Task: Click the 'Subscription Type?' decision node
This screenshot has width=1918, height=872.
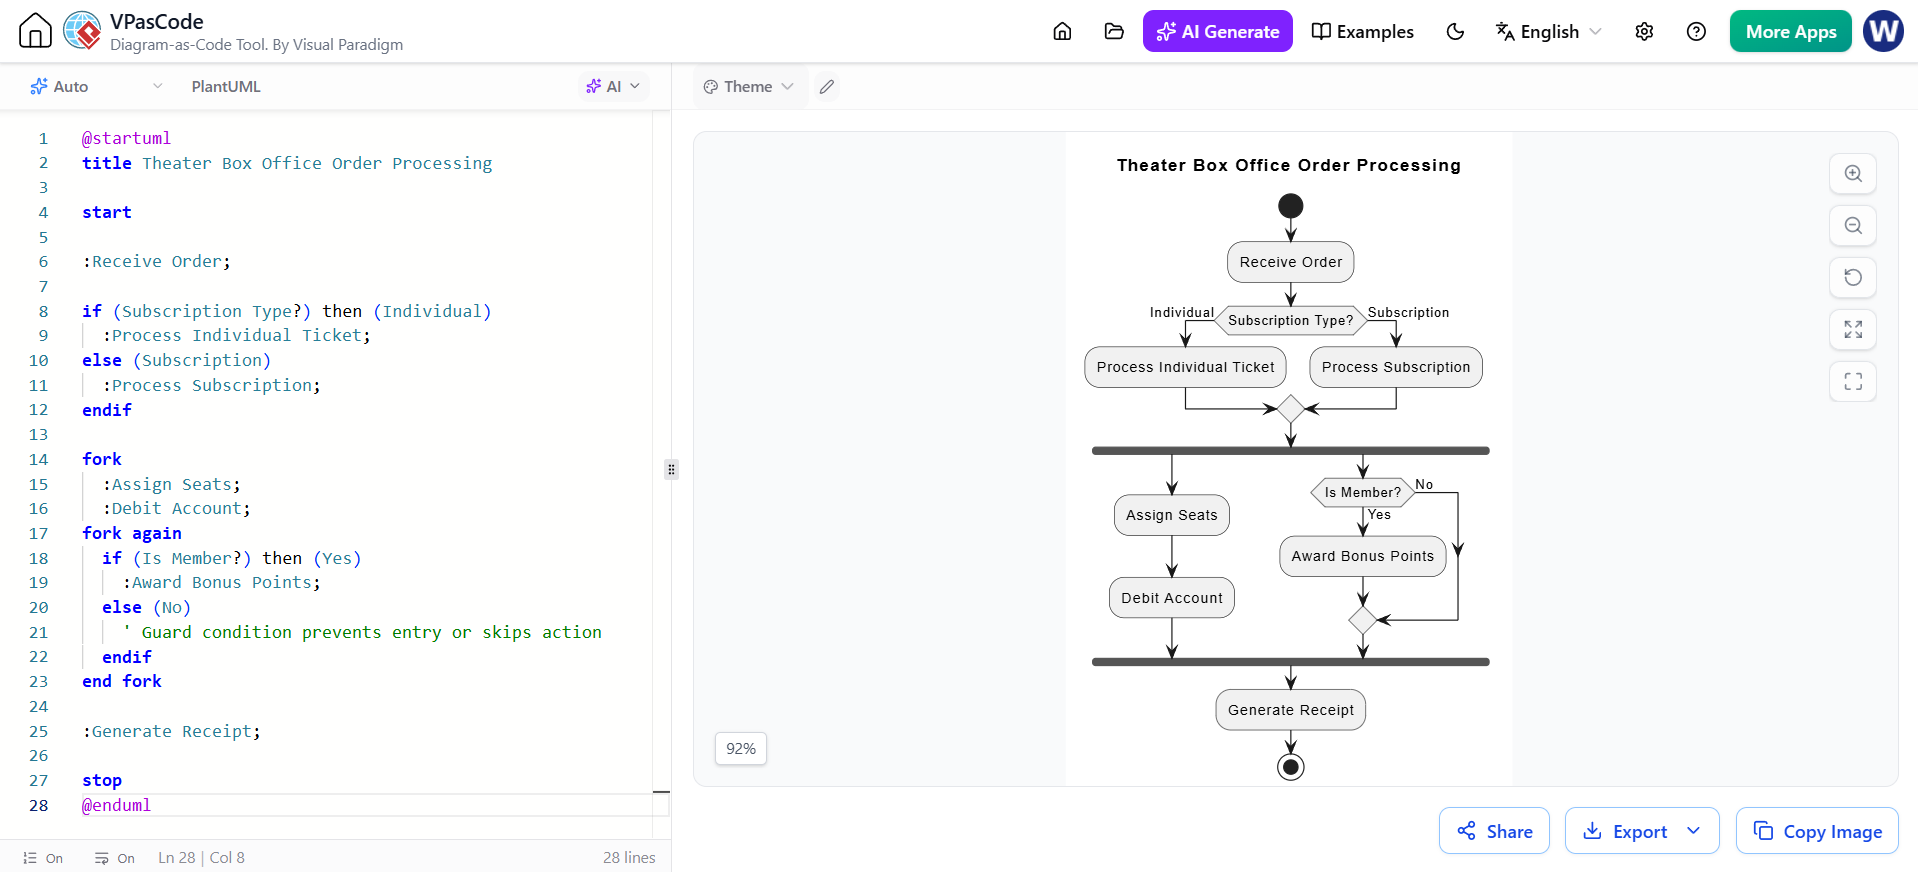Action: coord(1291,320)
